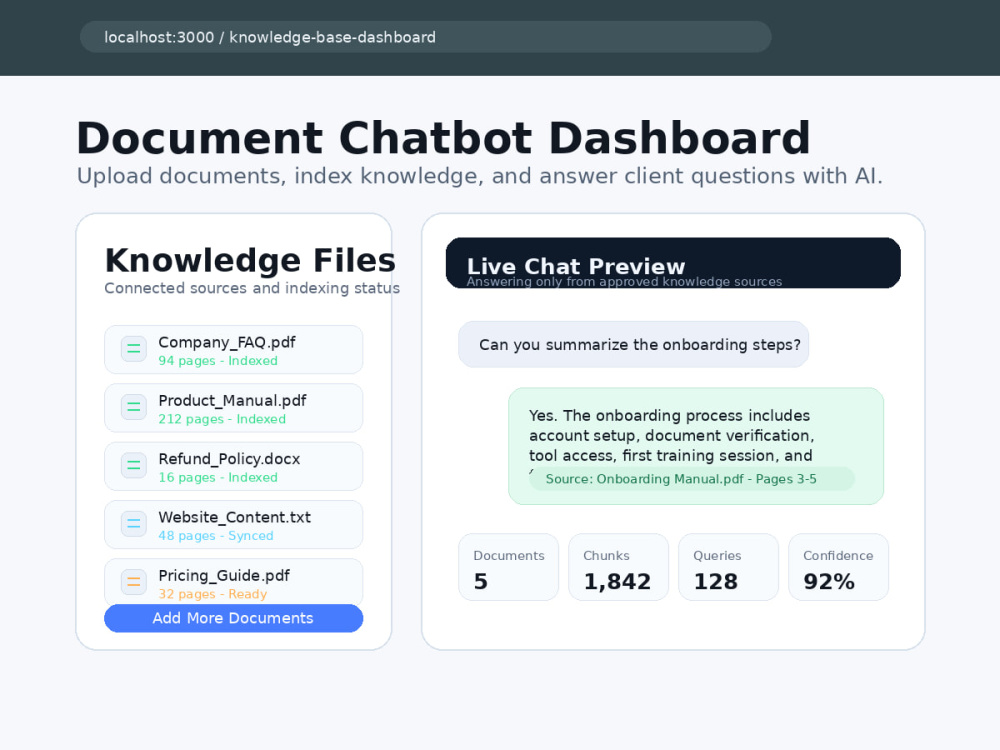Click the Refund_Policy.docx document icon
The image size is (1000, 750).
134,466
